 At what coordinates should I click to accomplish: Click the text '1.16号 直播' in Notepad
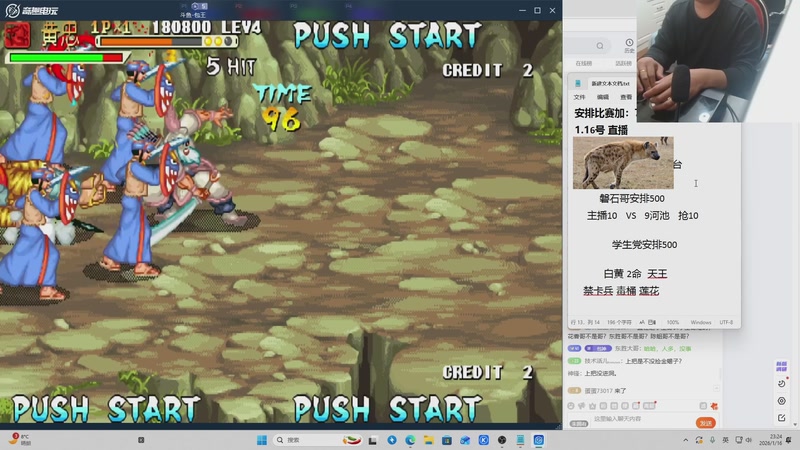coord(601,130)
